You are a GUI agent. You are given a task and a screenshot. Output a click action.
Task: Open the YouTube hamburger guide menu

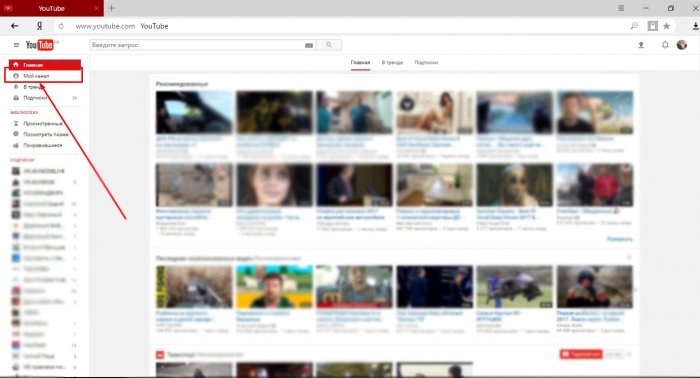17,45
